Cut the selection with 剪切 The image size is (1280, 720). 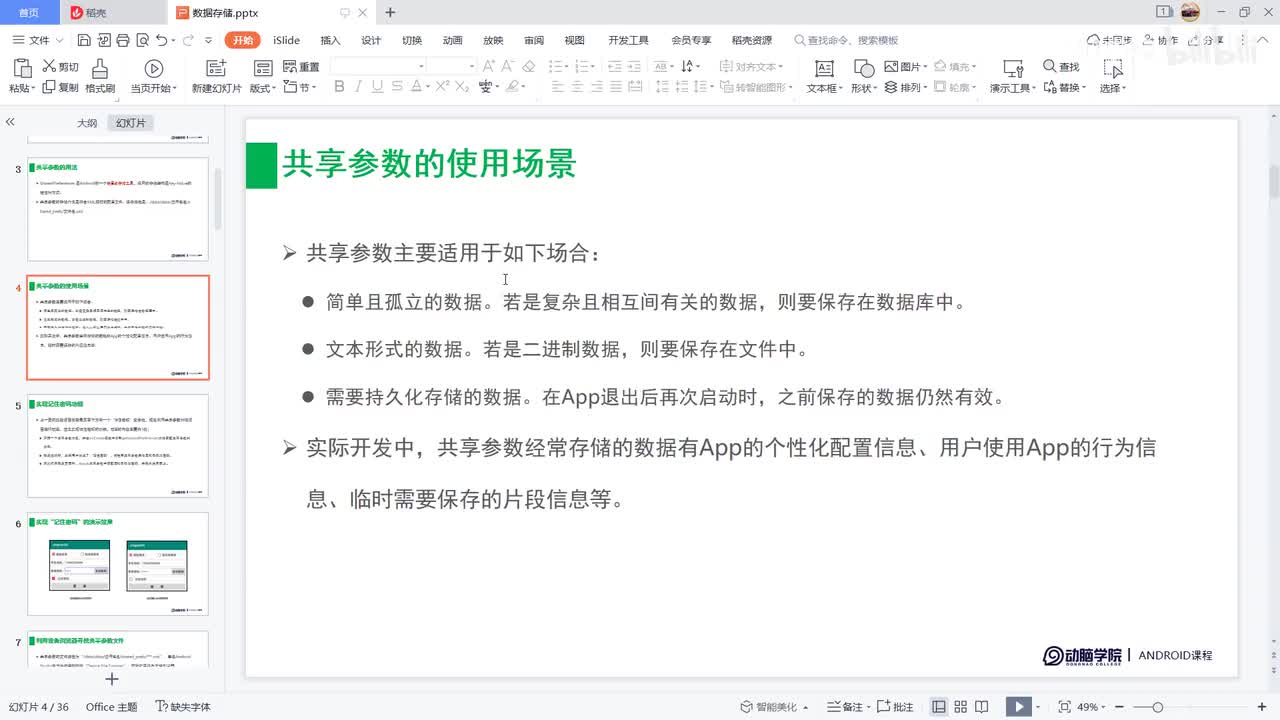pos(60,67)
